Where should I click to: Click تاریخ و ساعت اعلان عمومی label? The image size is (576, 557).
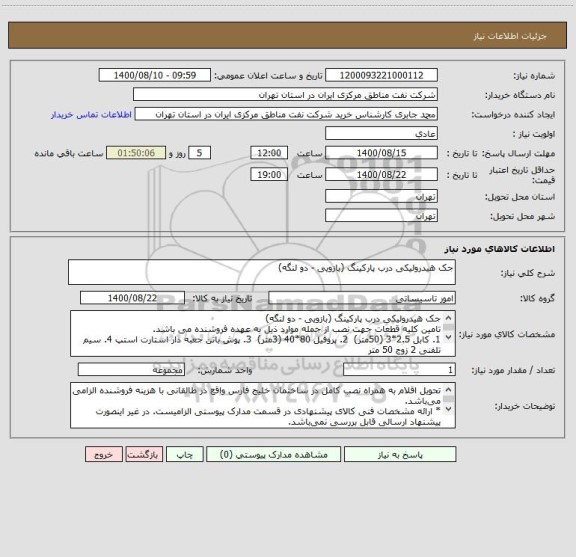(269, 76)
